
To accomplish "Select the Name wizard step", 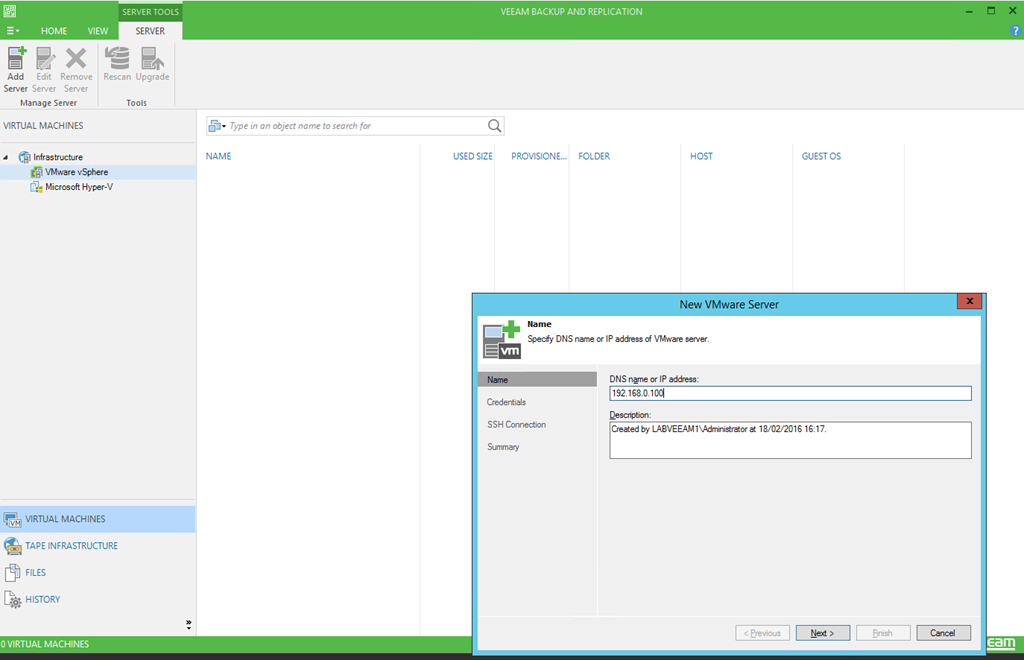I will 537,379.
